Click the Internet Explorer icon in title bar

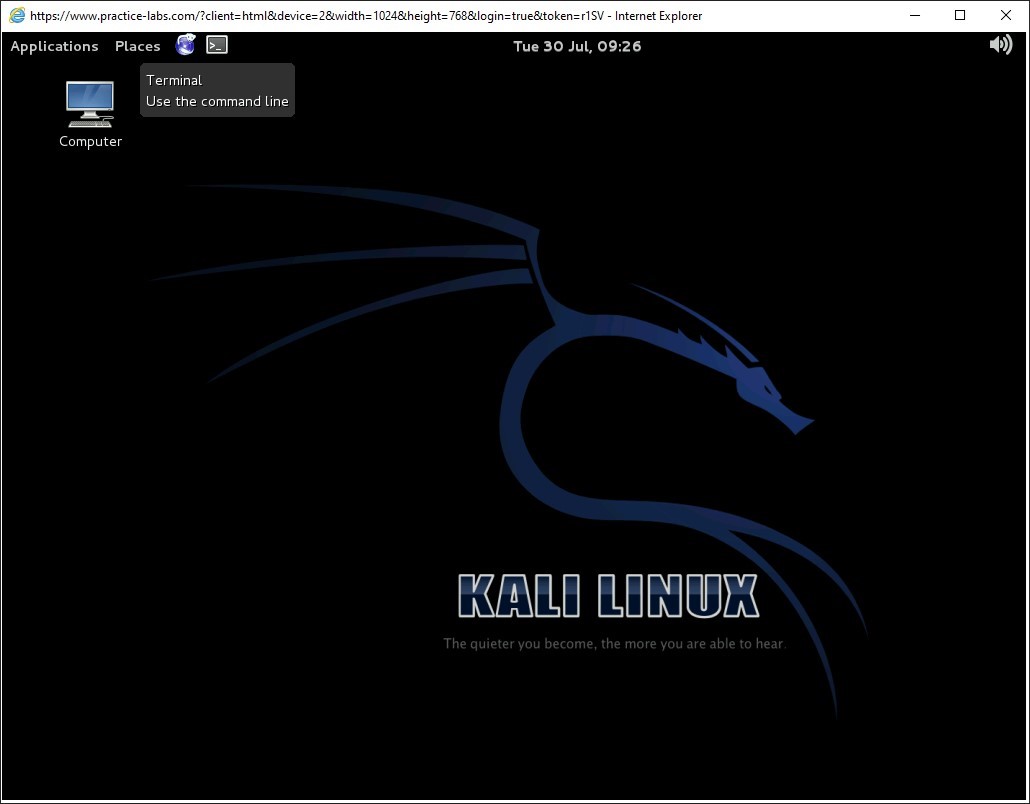(17, 16)
